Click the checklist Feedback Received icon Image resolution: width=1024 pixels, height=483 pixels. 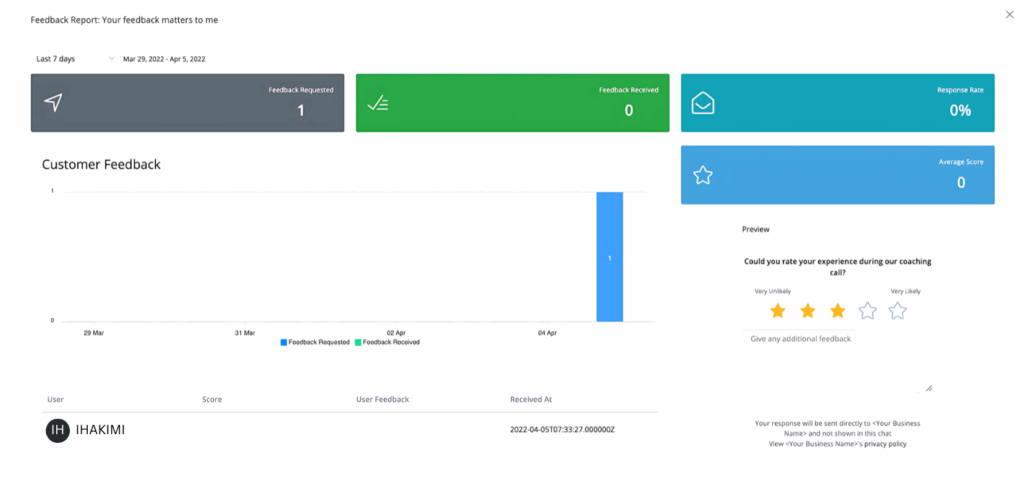[377, 102]
